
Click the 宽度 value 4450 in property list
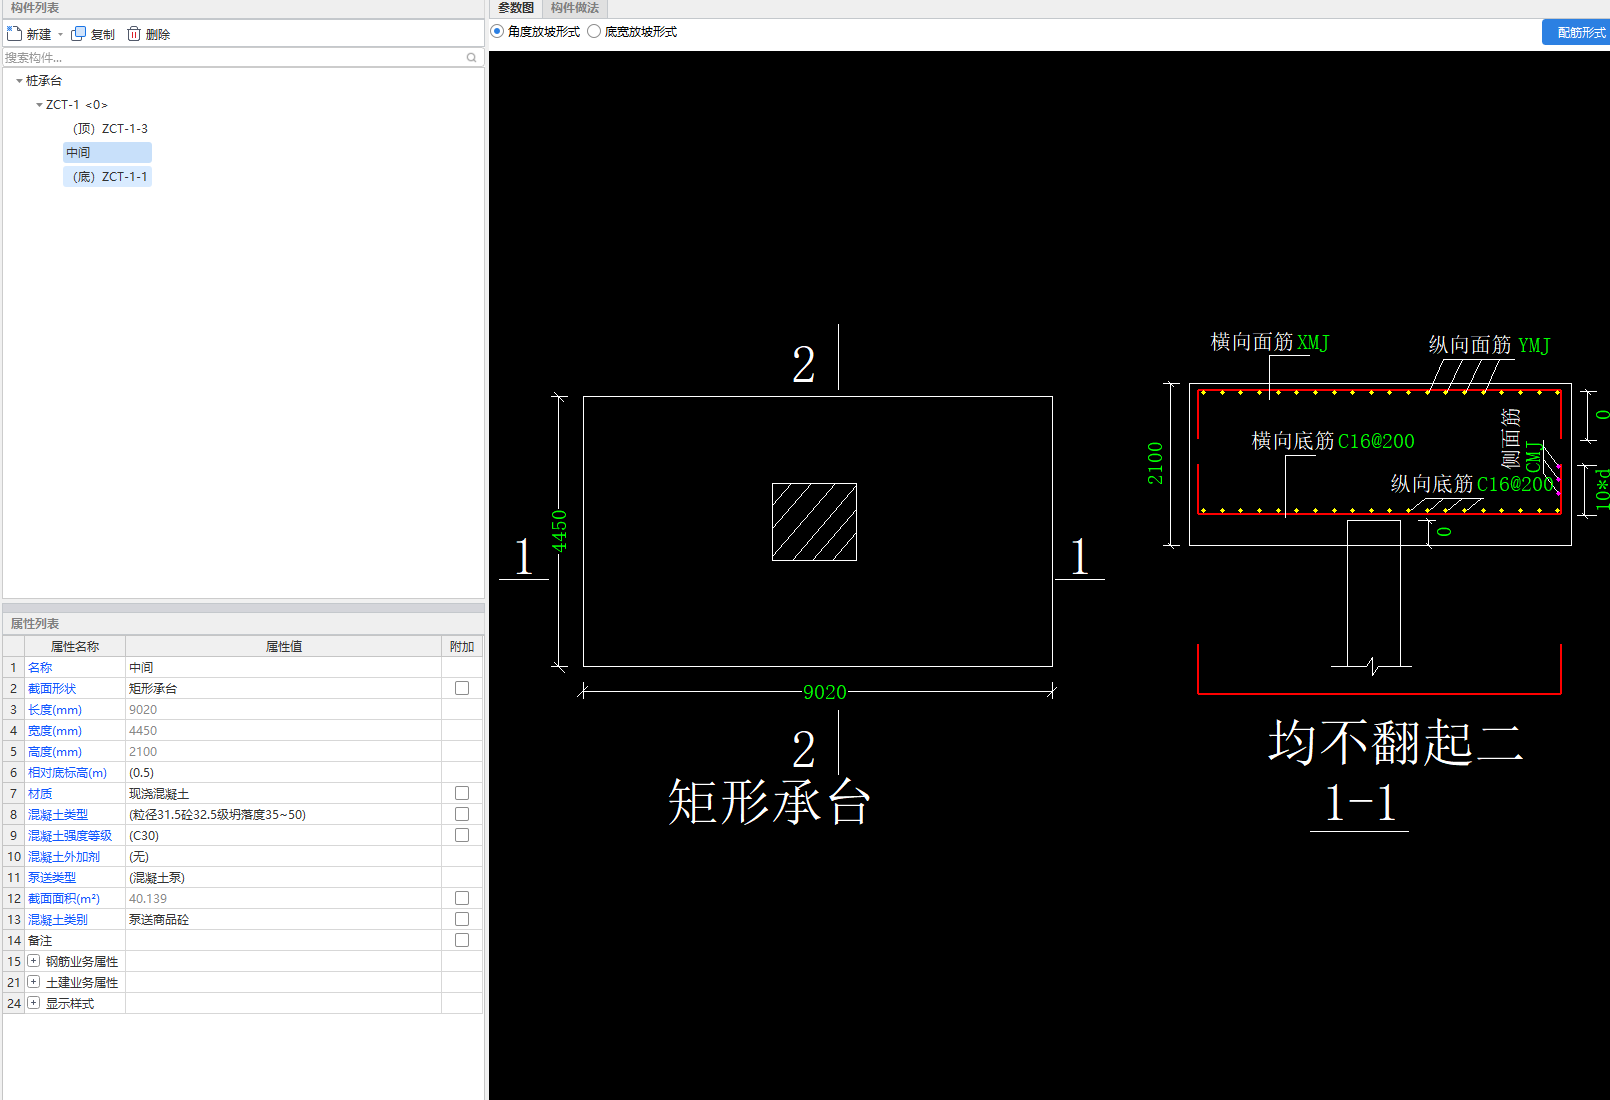283,730
